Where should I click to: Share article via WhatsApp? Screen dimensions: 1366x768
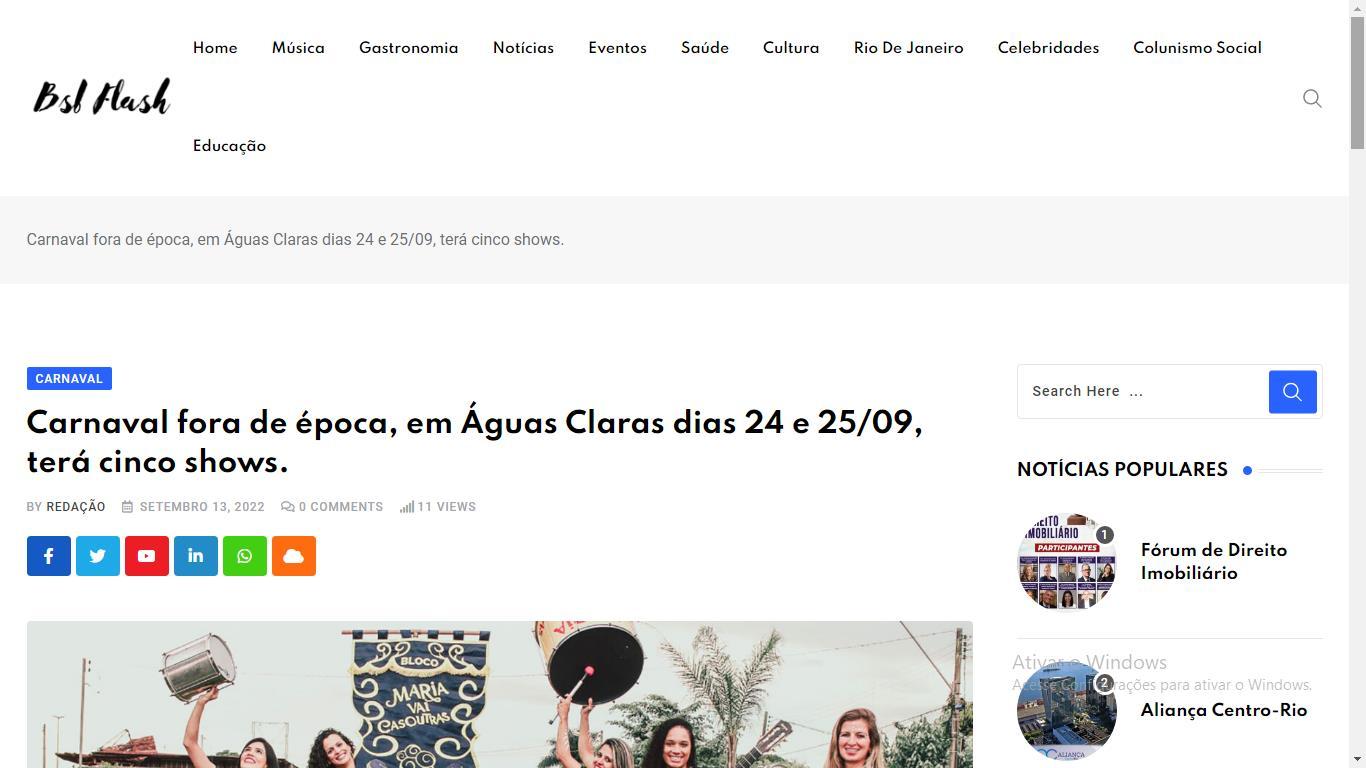pos(245,556)
